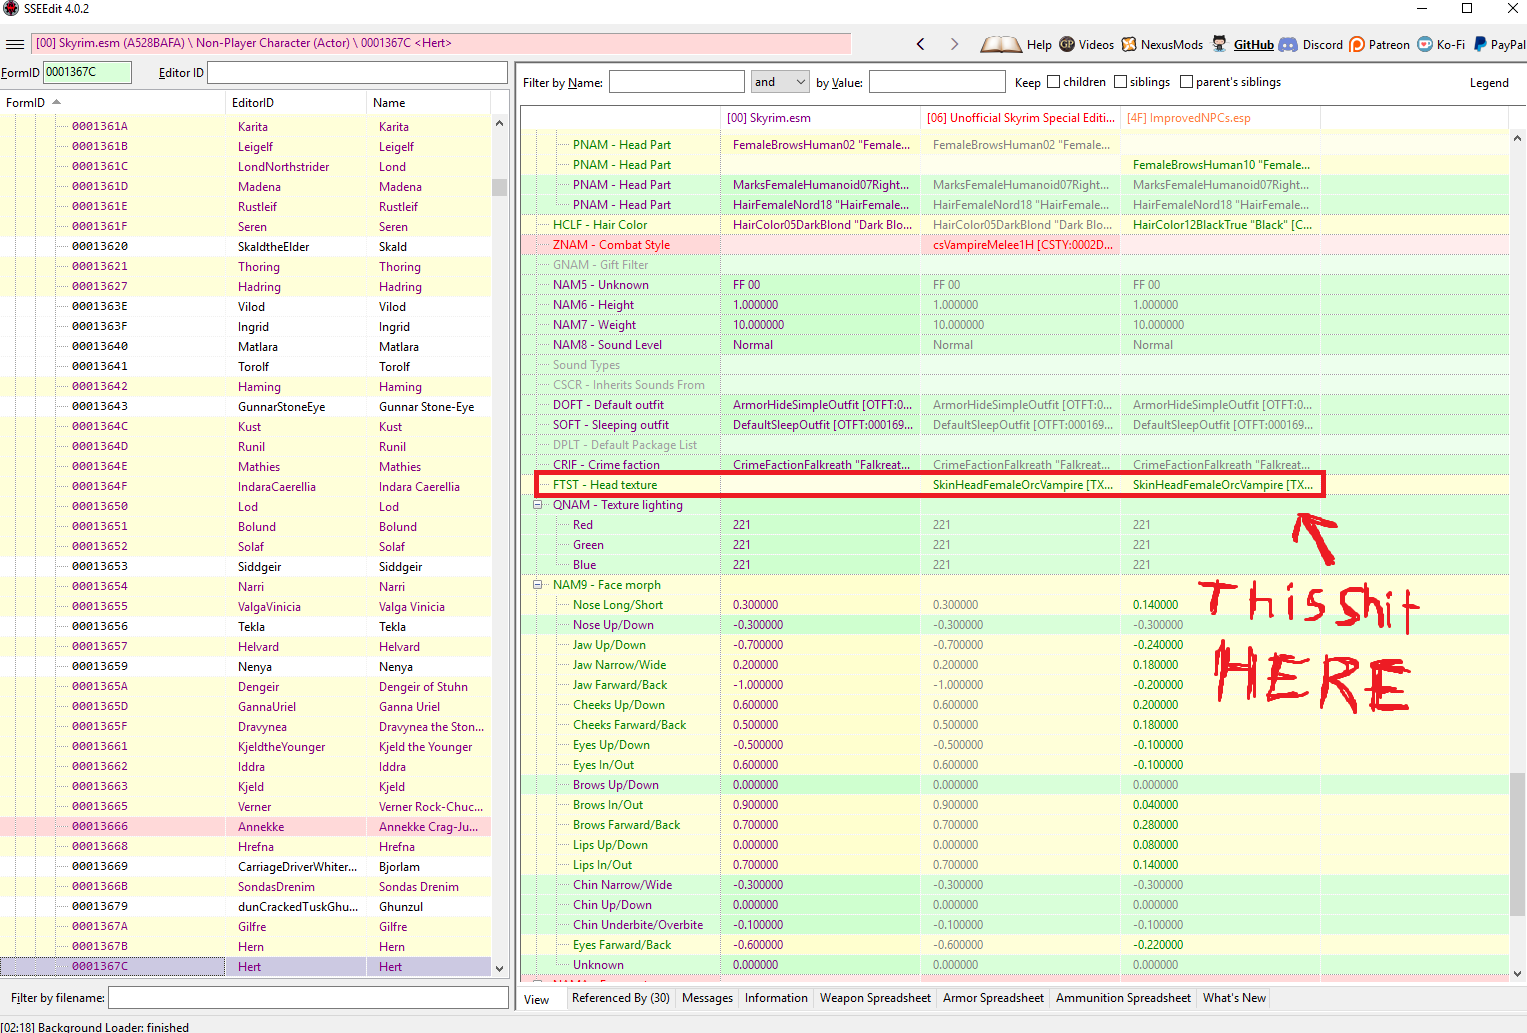Click the record view scrollbar down arrow

pos(1518,973)
